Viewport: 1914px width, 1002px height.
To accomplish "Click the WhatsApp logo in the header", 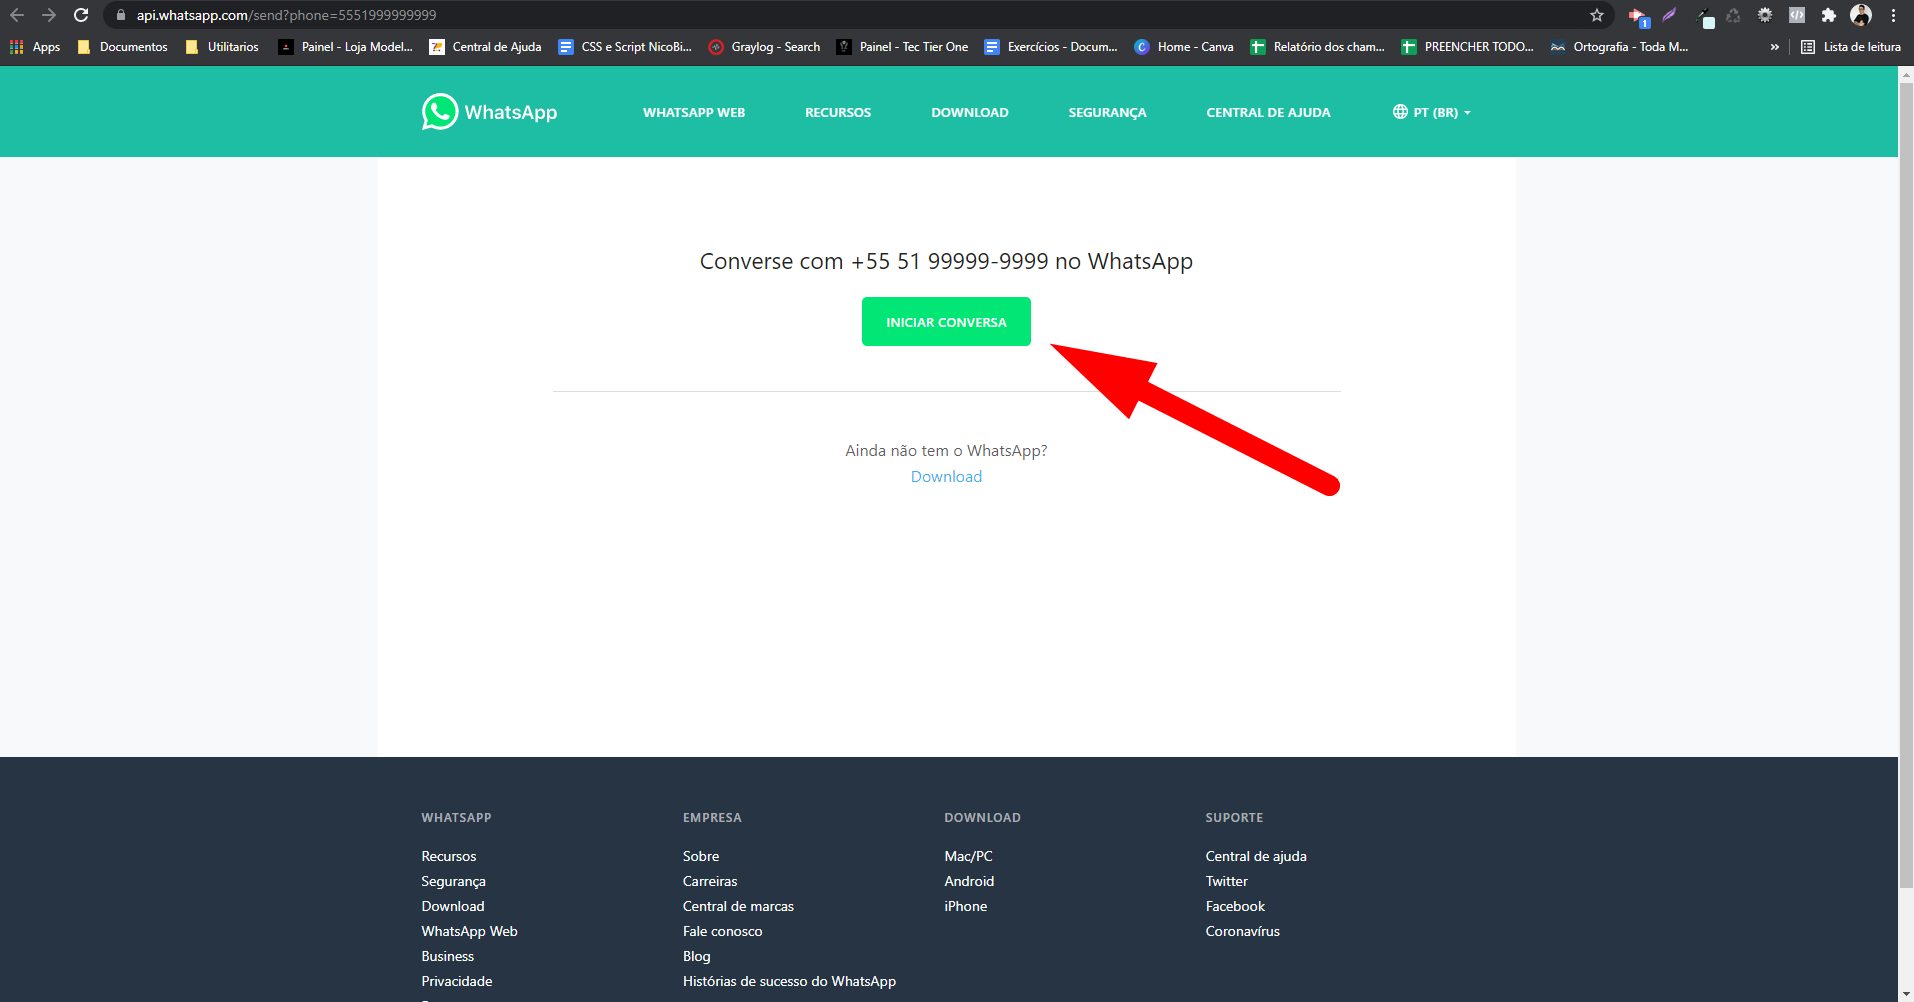I will (x=489, y=112).
